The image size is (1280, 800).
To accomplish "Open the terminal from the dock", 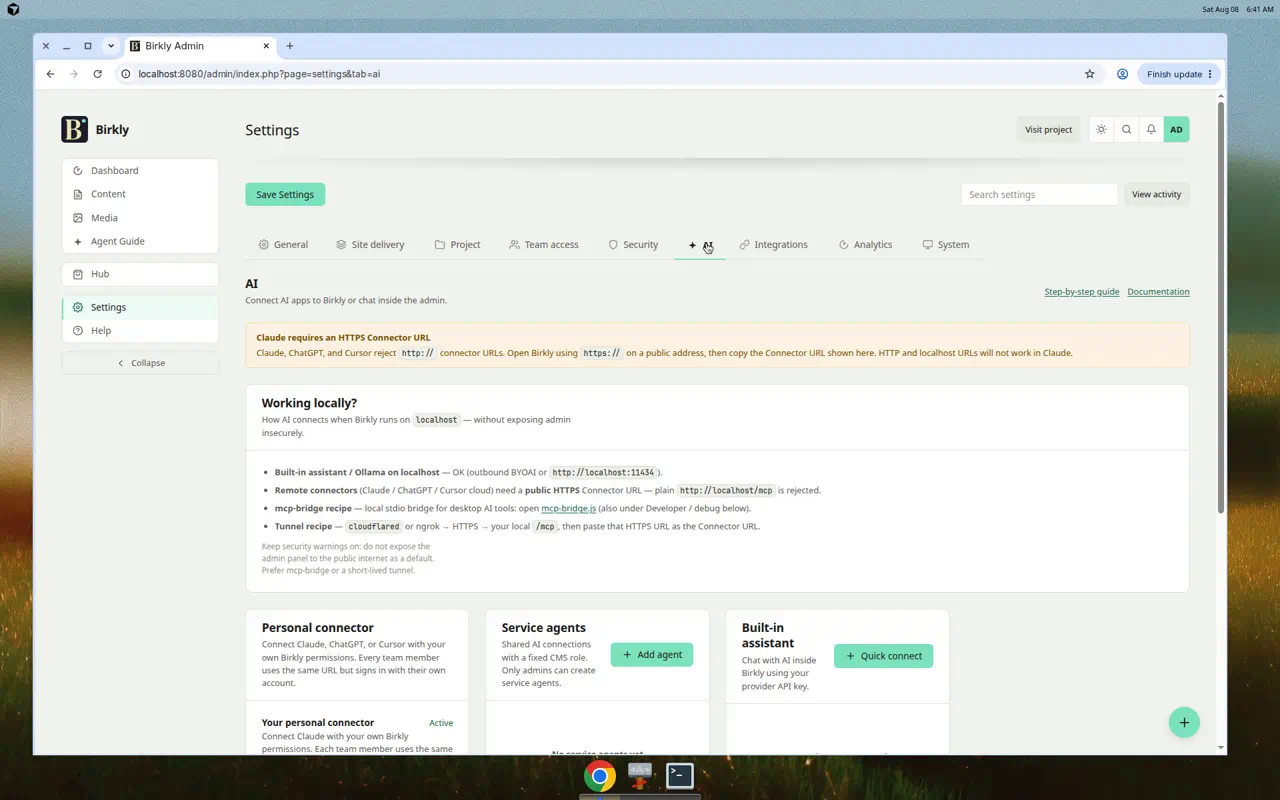I will click(680, 775).
